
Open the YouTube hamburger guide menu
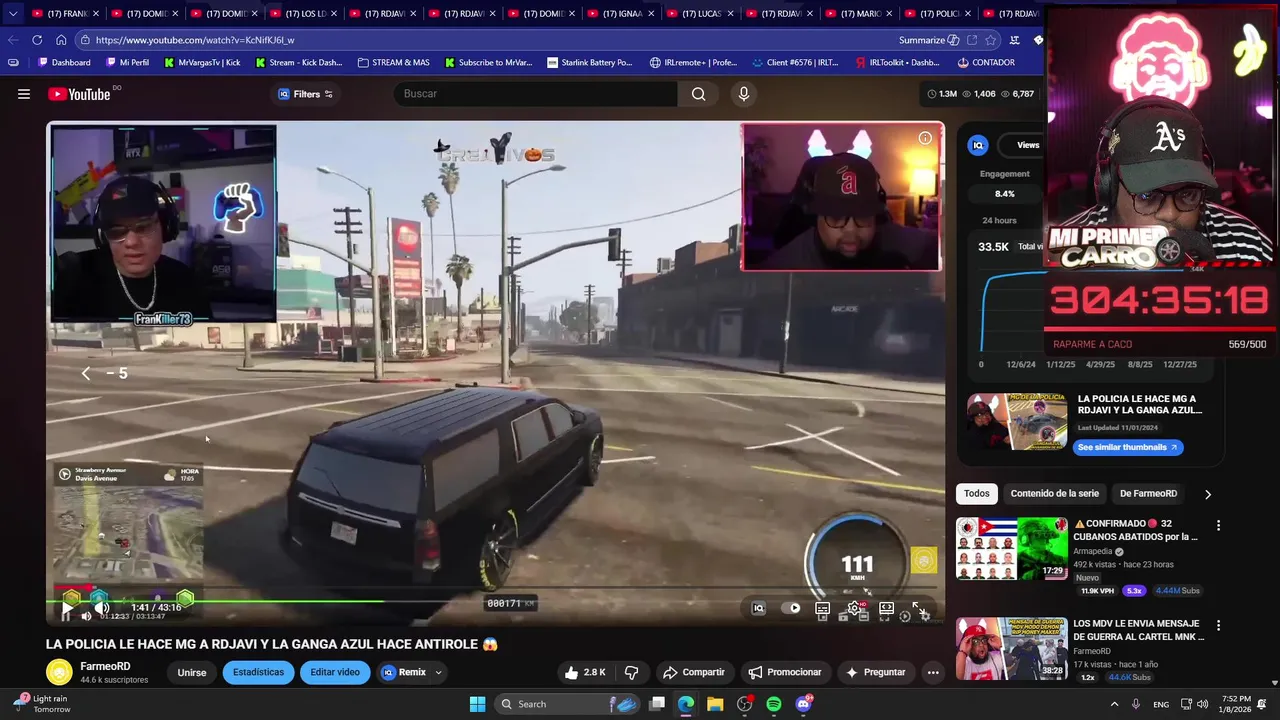point(24,94)
